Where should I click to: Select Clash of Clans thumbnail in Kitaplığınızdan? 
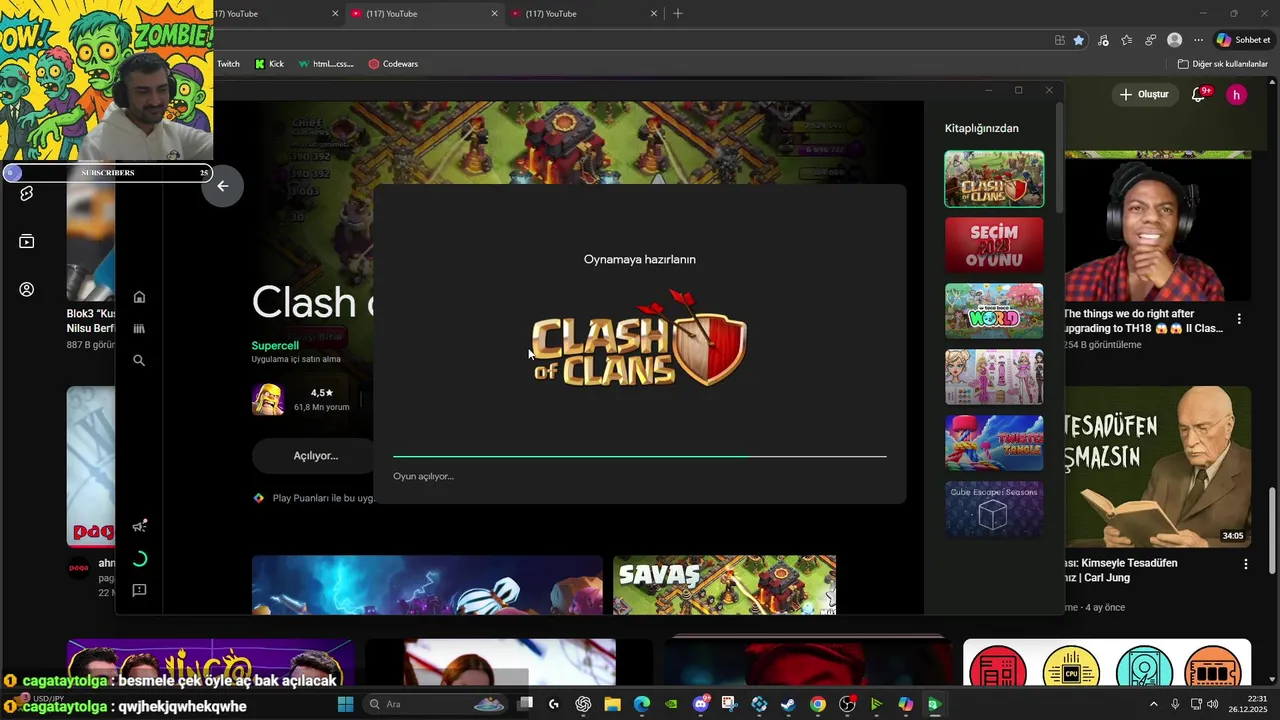tap(994, 179)
